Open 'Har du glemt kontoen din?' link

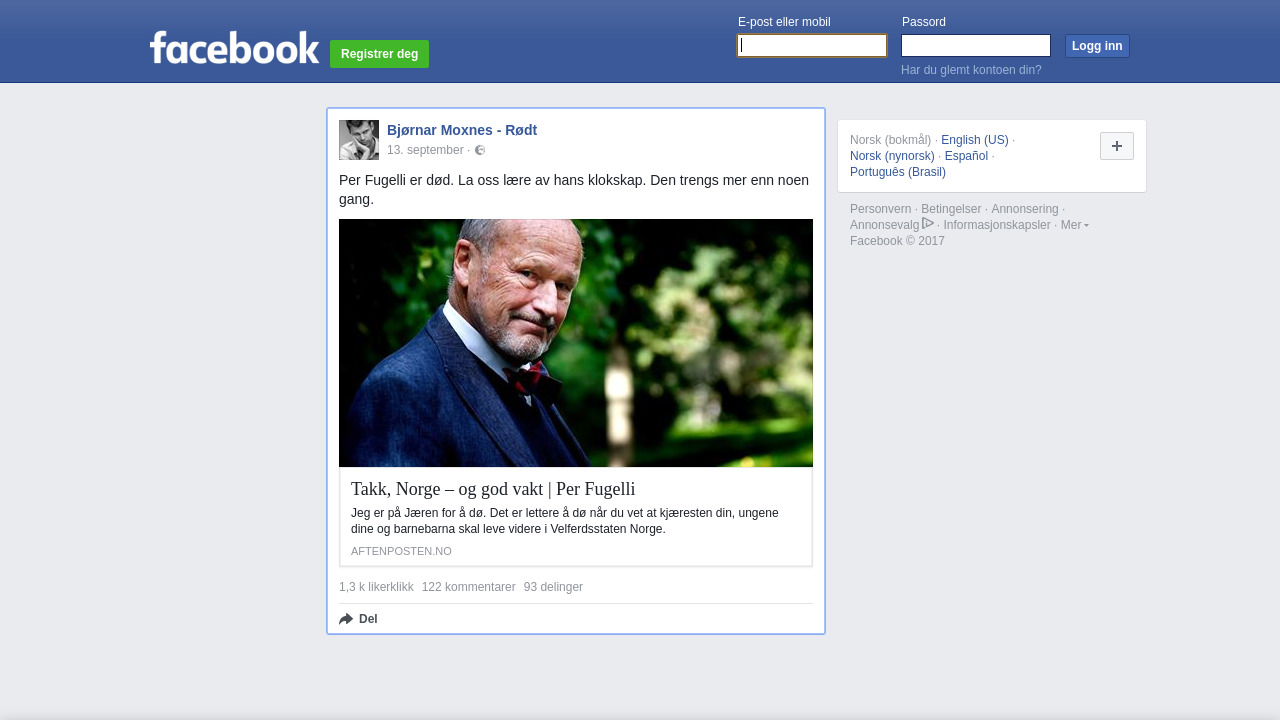tap(971, 70)
